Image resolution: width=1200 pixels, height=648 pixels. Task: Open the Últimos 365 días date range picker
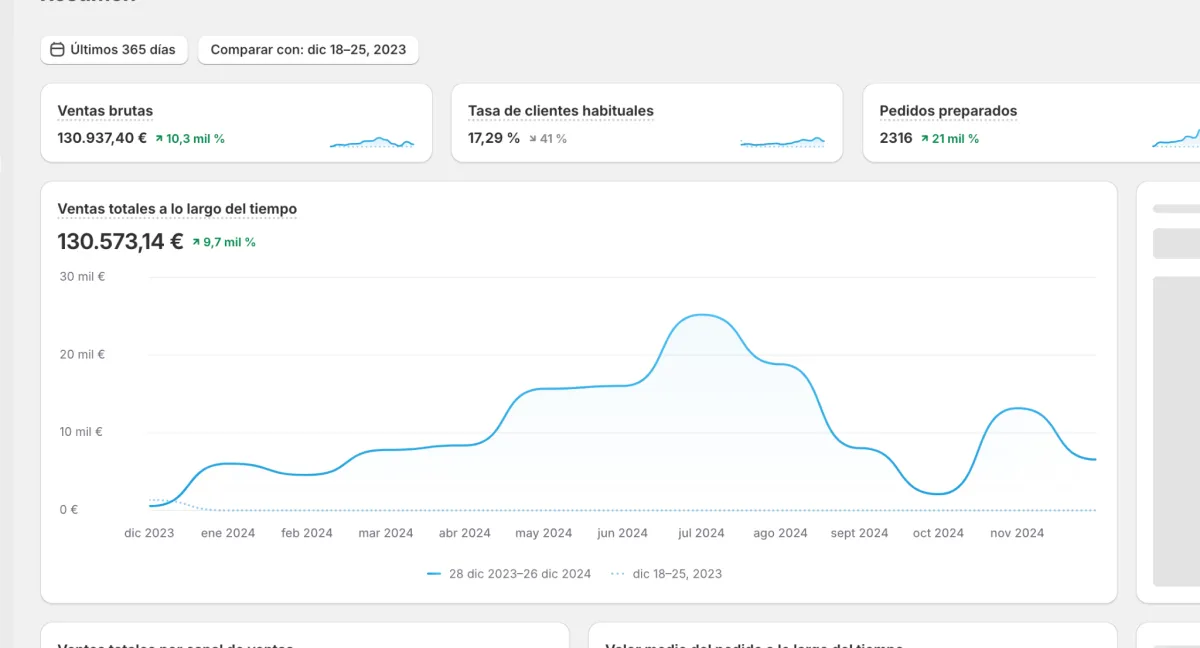coord(114,50)
